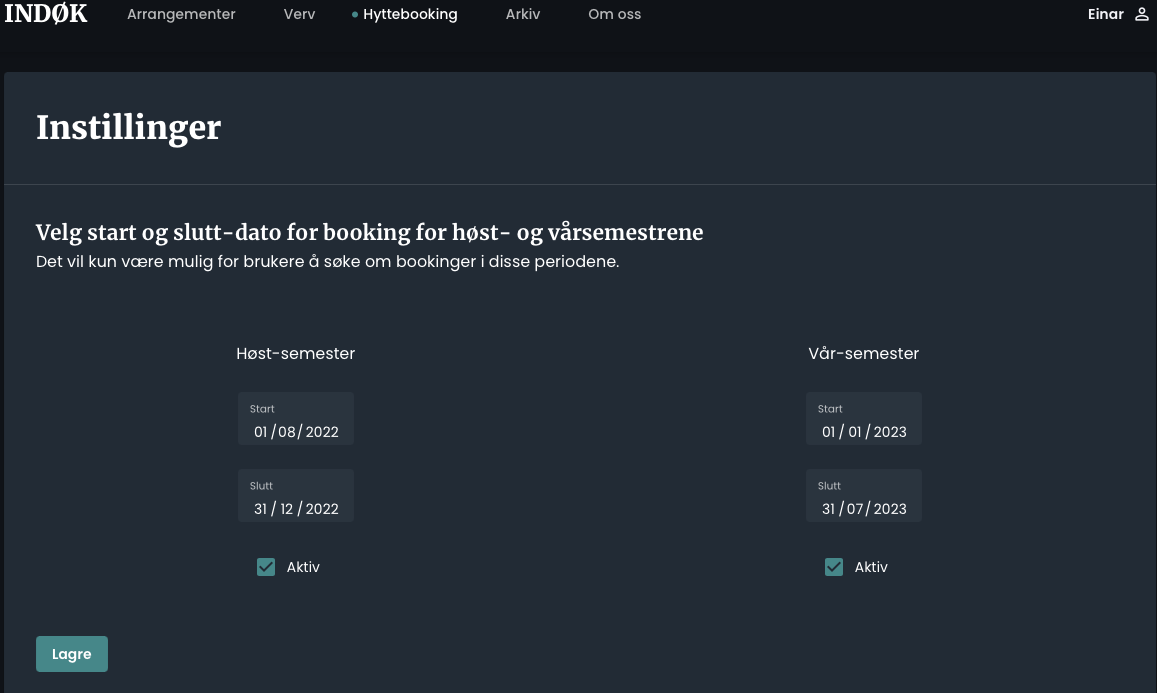
Task: Click the Einar account name
Action: 1106,14
